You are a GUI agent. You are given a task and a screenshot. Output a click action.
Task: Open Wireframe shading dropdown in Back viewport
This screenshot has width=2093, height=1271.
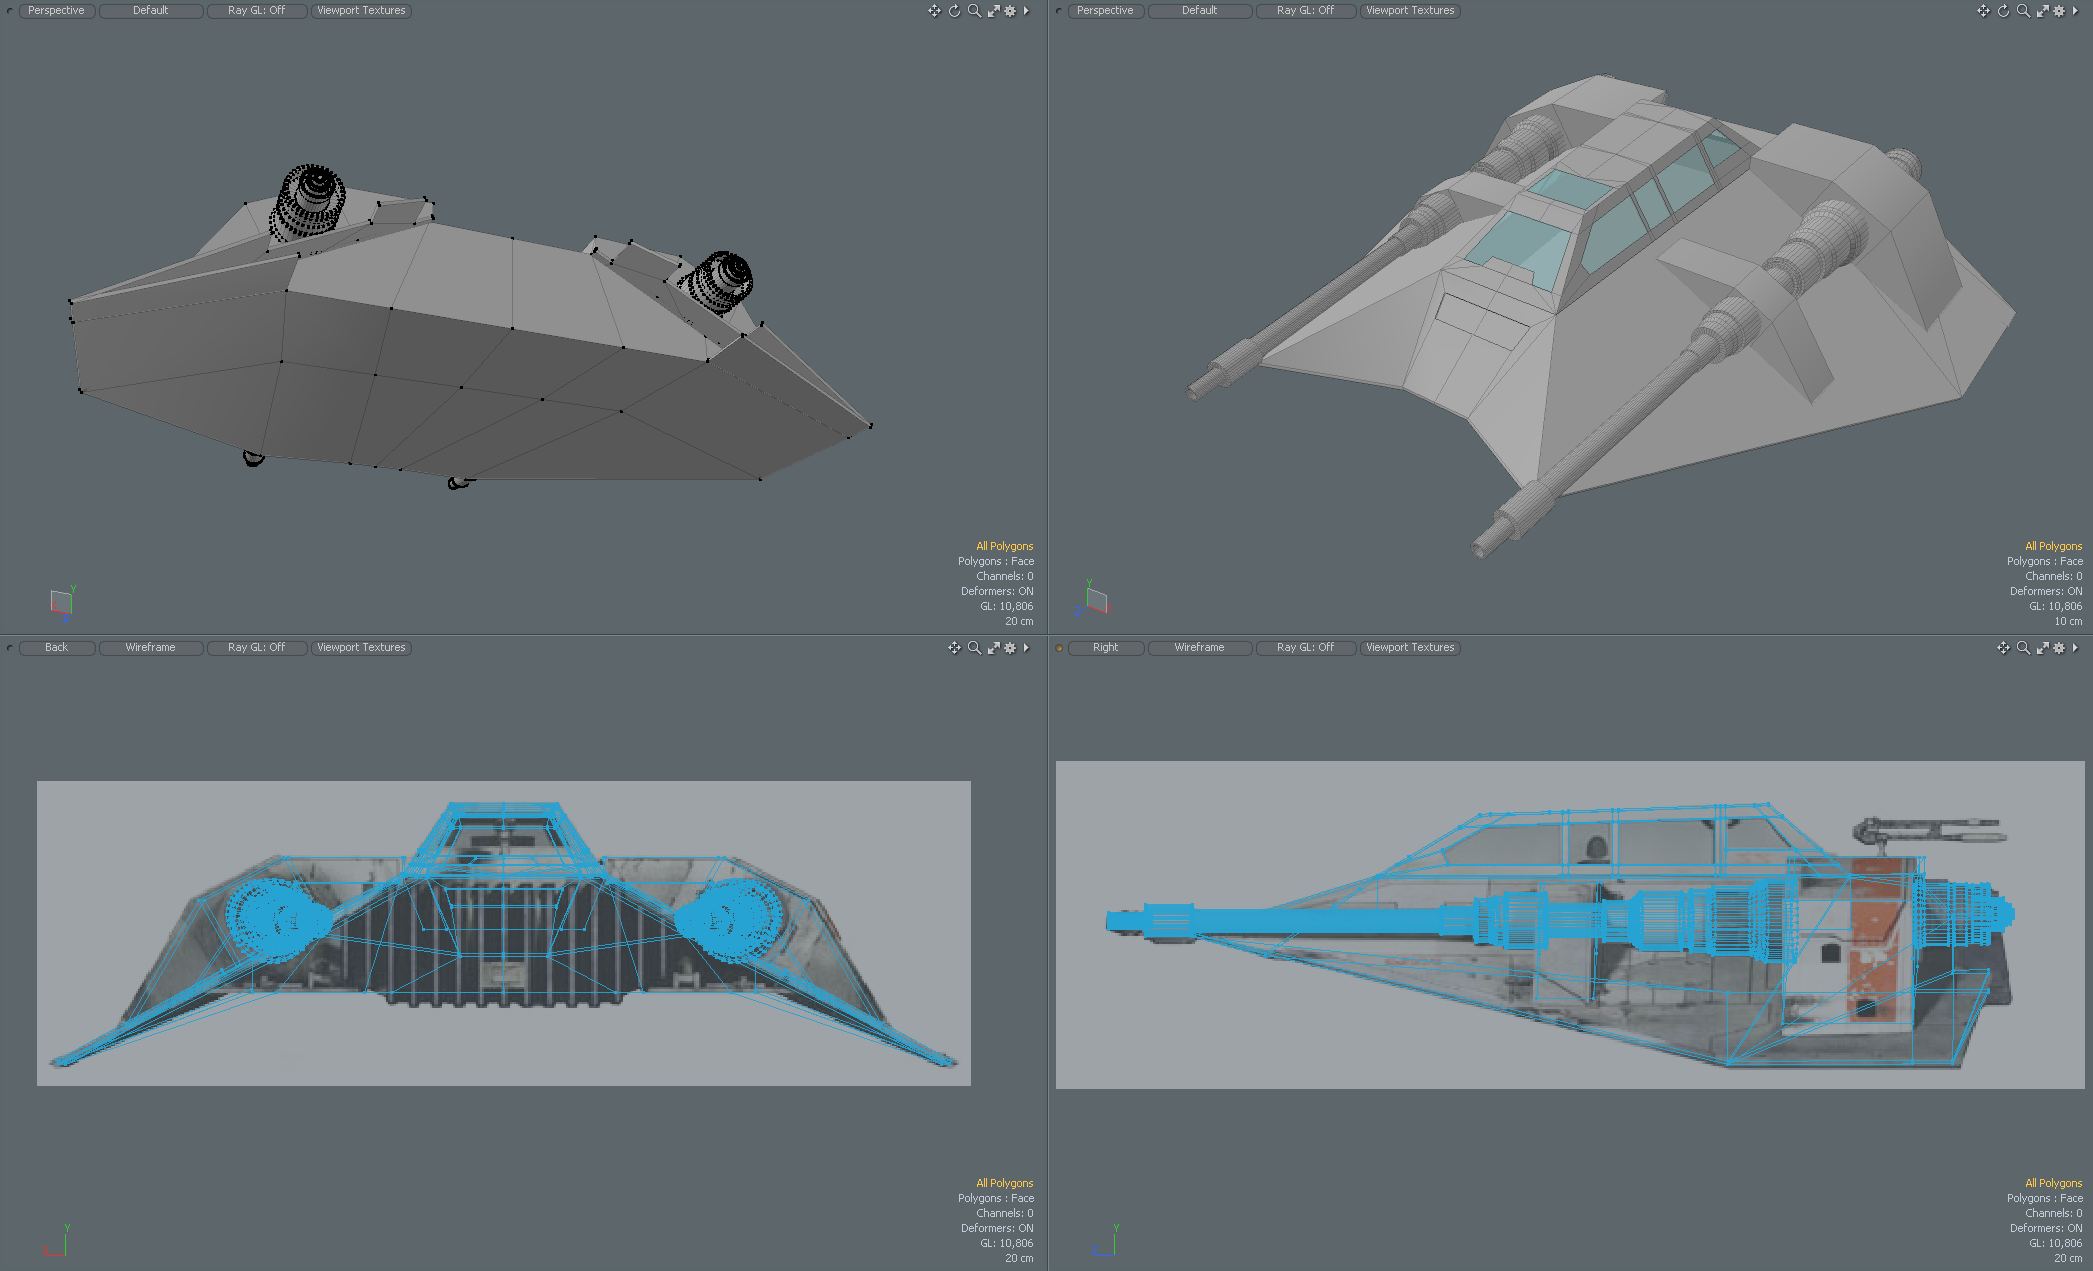(x=151, y=648)
